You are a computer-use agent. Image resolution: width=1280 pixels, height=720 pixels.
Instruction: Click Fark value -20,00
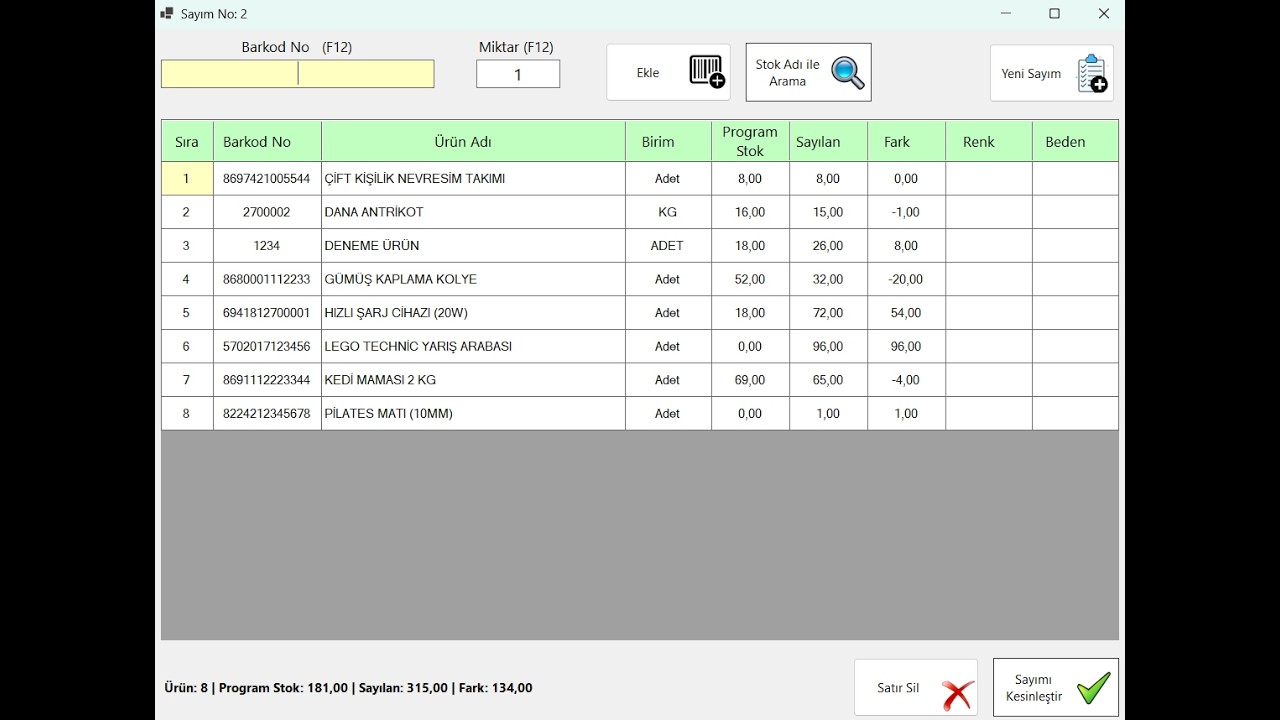tap(906, 279)
